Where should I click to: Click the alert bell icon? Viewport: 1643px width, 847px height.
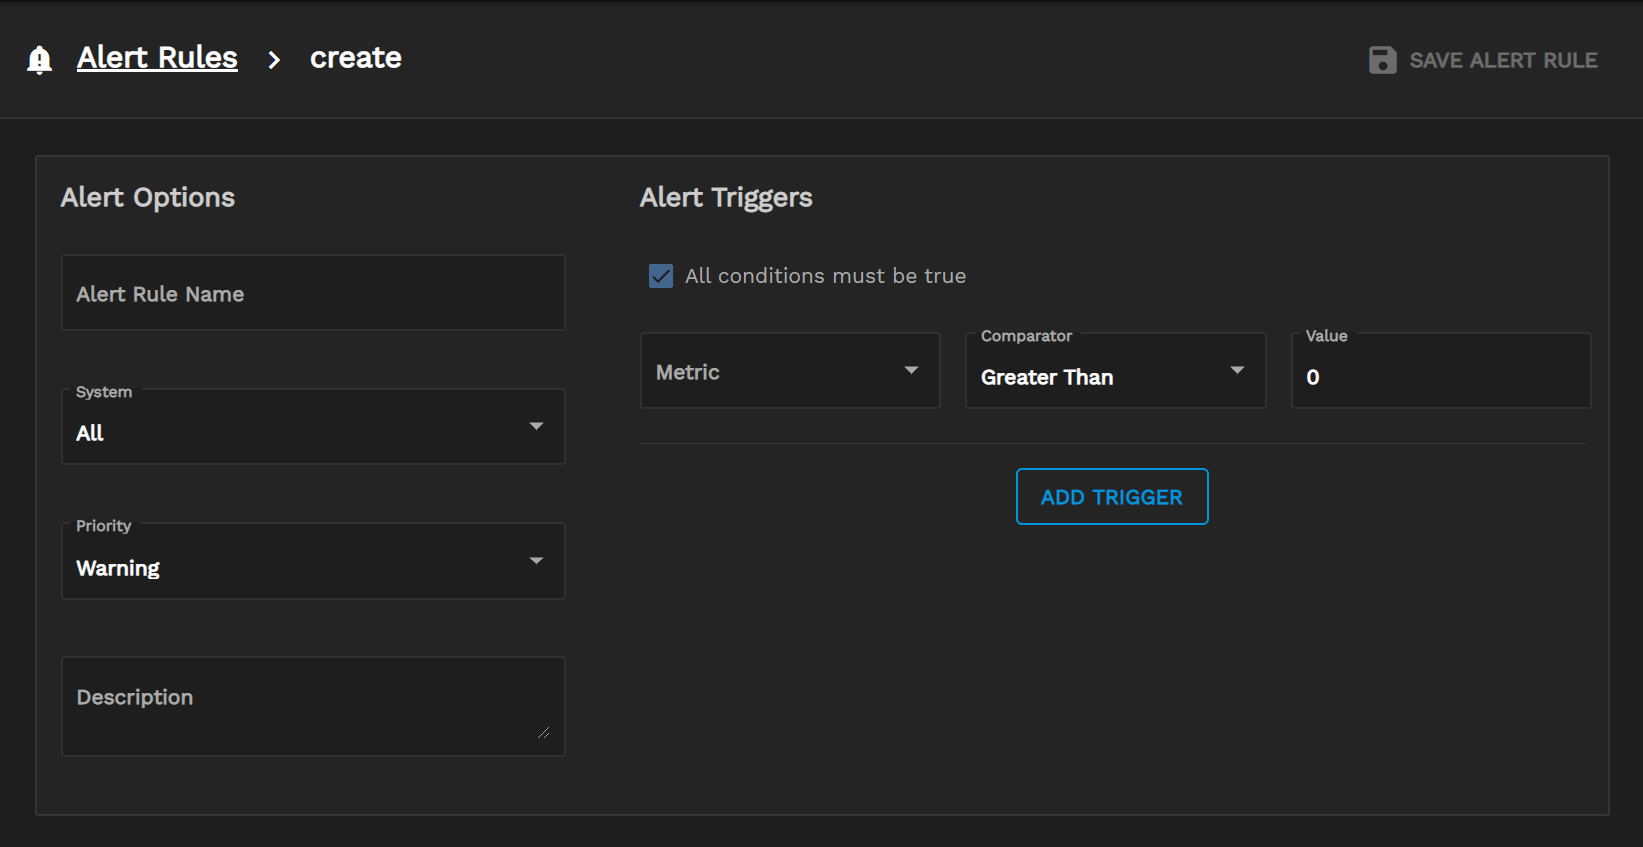[x=39, y=60]
